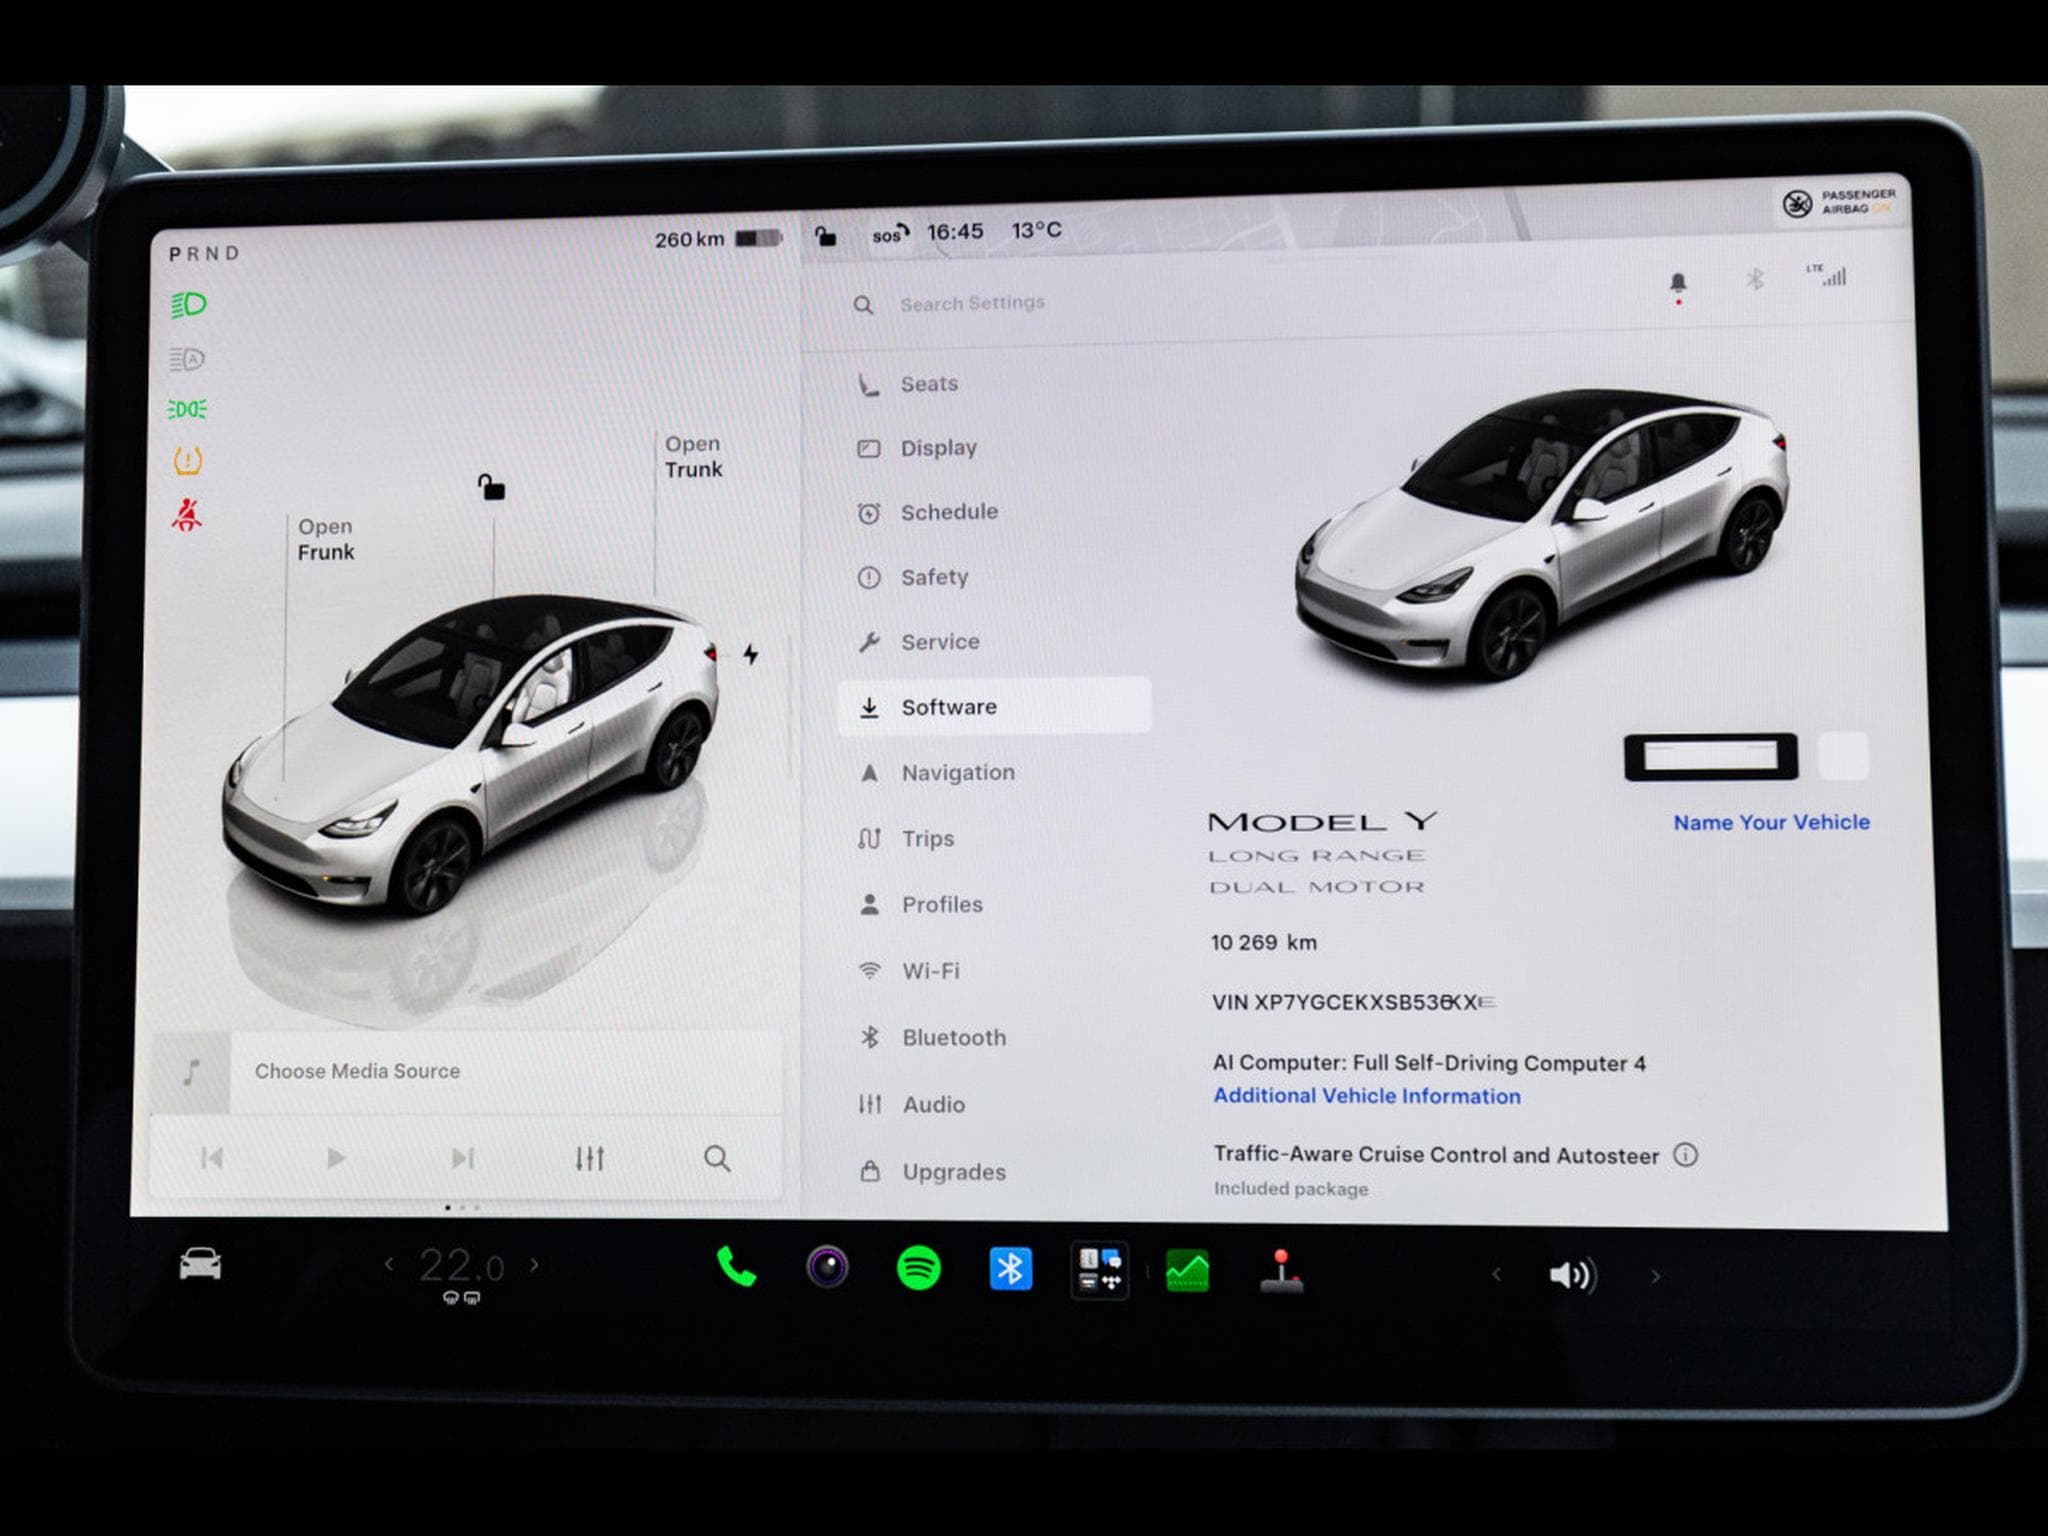Show info for Traffic-Aware Cruise Control
The width and height of the screenshot is (2048, 1536).
point(1685,1155)
